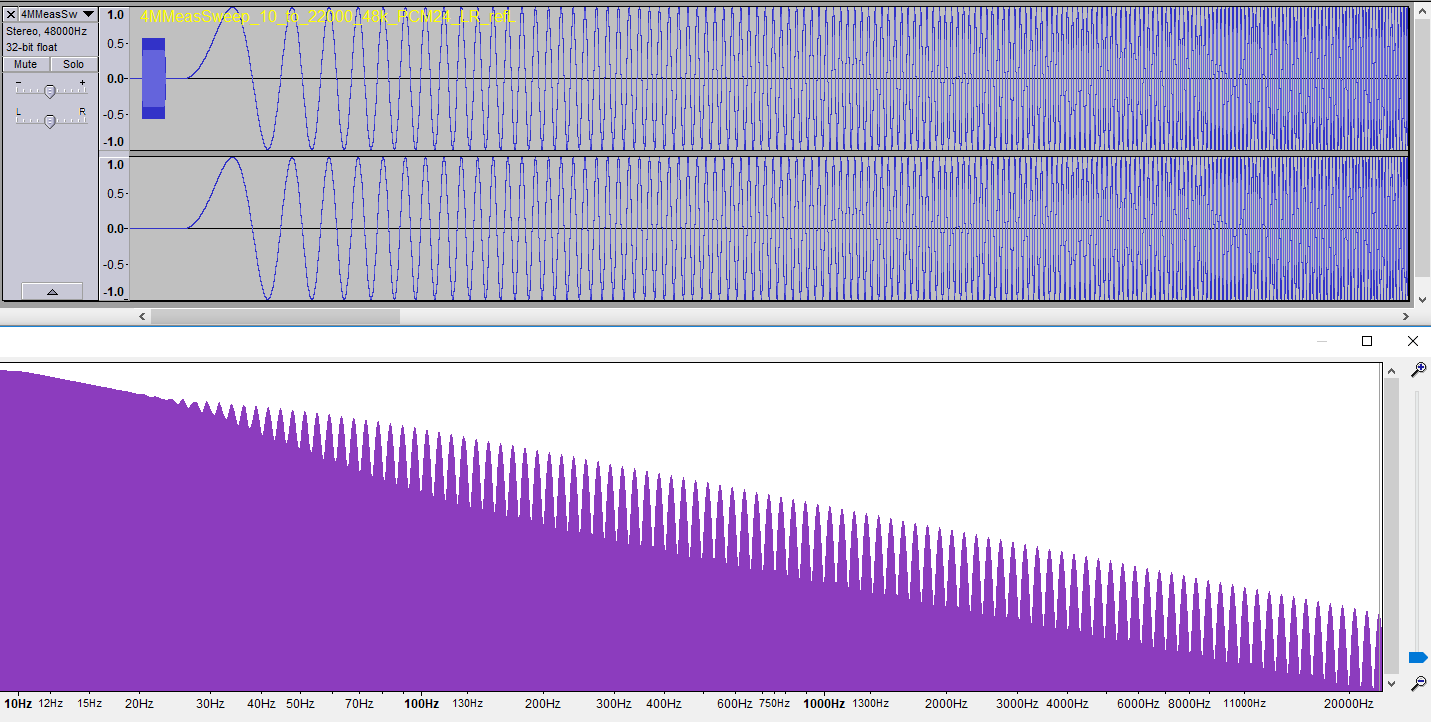Screen dimensions: 1431x722
Task: Click the '32-bit float' track format text
Action: (x=32, y=47)
